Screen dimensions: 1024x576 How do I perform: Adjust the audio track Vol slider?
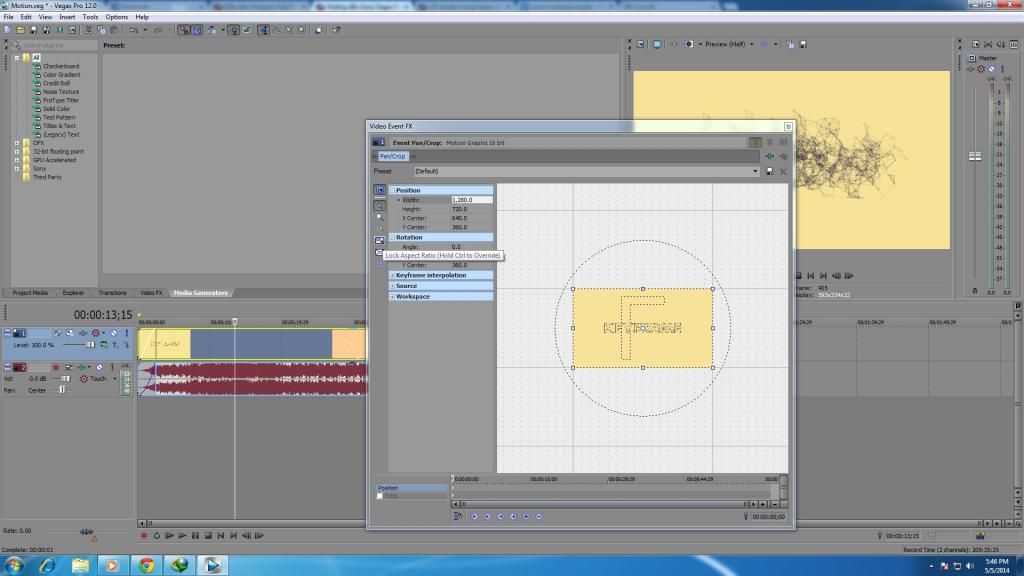coord(65,379)
